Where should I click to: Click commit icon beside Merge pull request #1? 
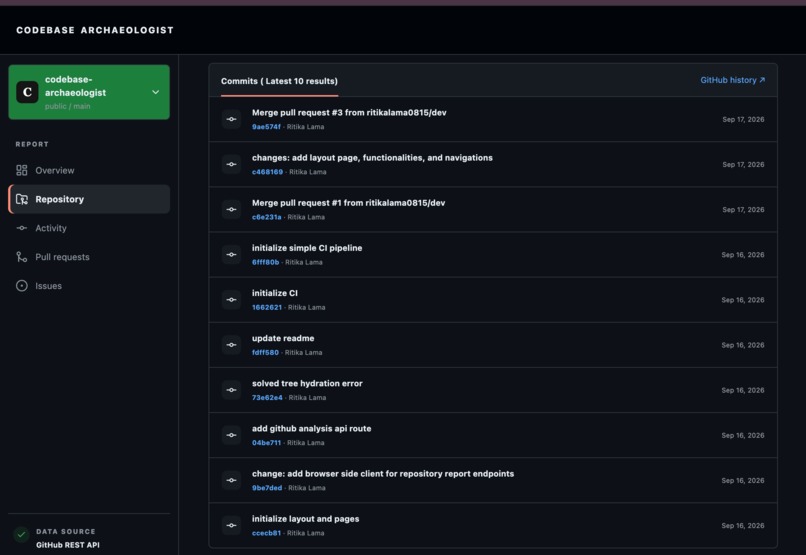(x=231, y=210)
